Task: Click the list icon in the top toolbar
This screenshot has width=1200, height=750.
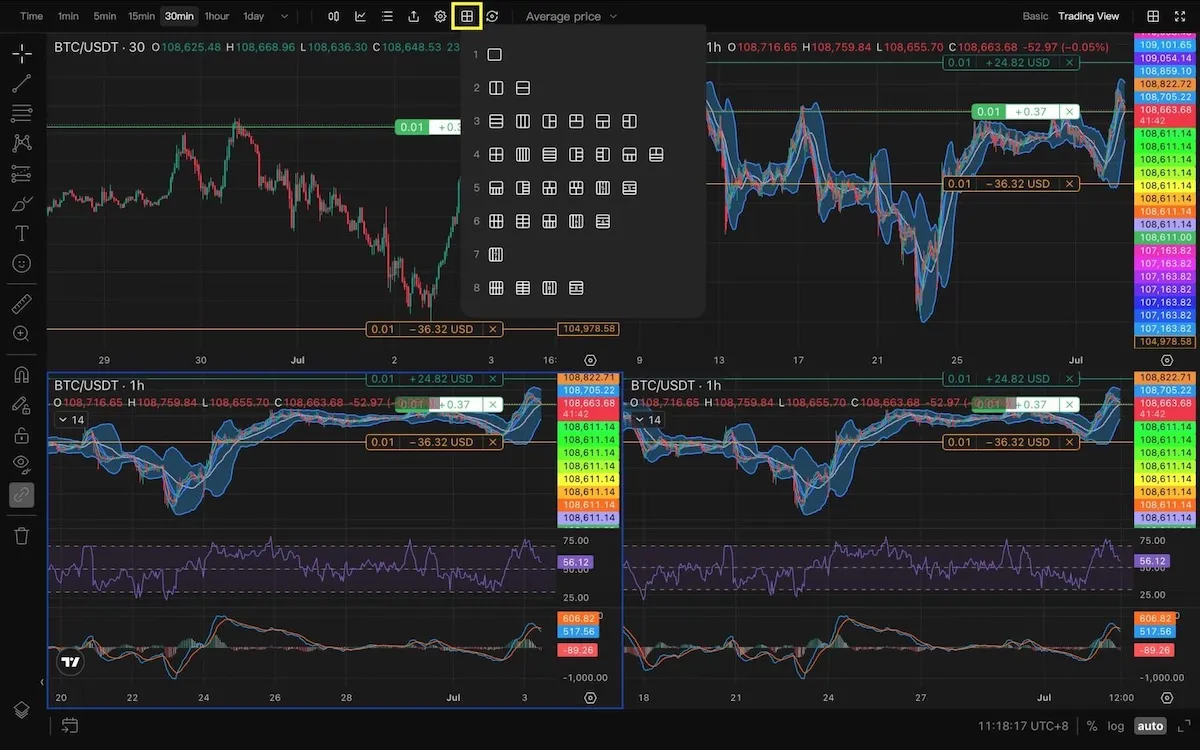Action: click(387, 16)
